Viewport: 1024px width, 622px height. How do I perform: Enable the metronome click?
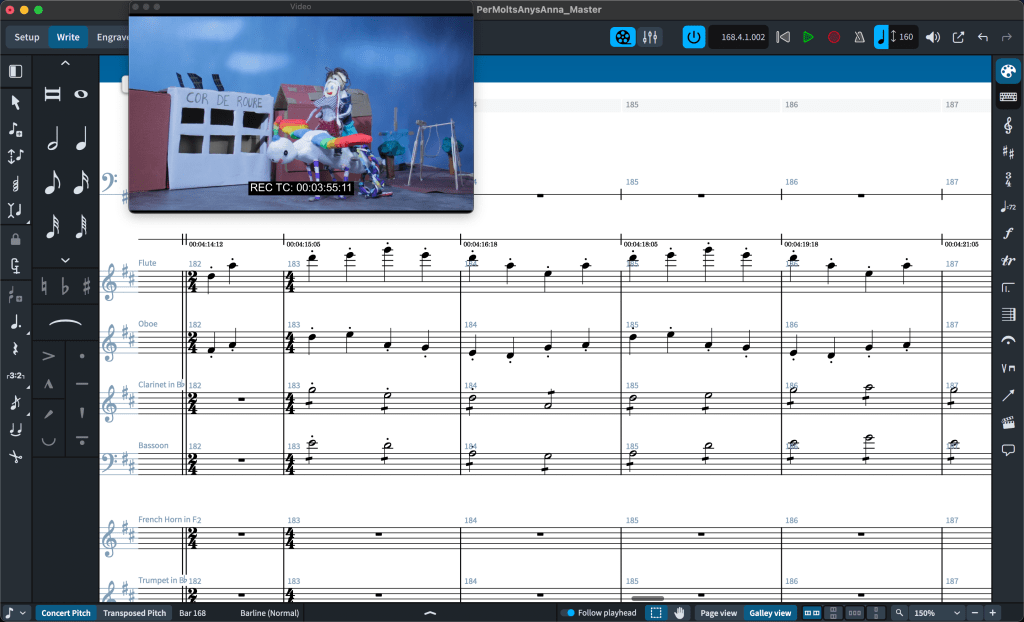[x=858, y=37]
